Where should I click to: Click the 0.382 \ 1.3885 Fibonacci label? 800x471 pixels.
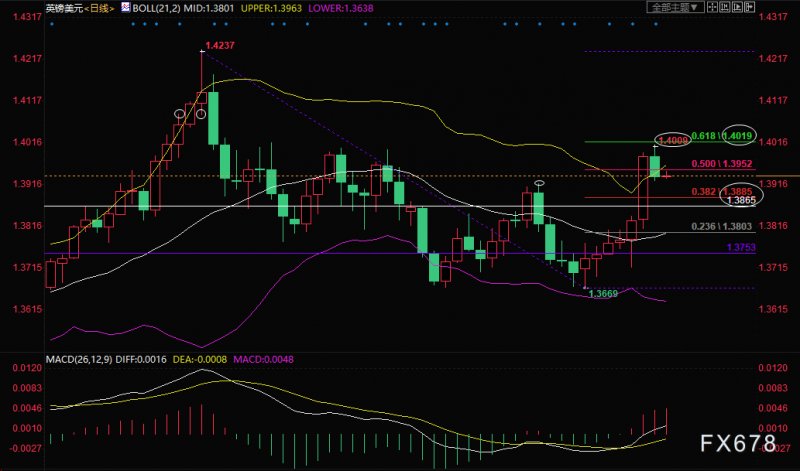pos(722,192)
